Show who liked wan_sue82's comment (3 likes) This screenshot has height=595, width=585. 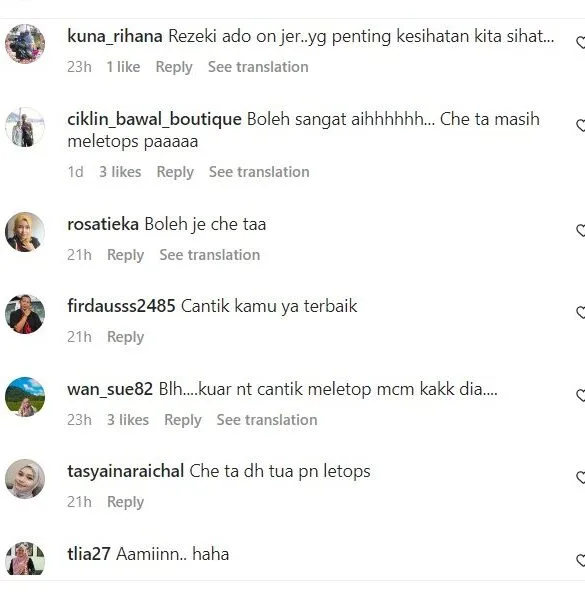tap(128, 420)
